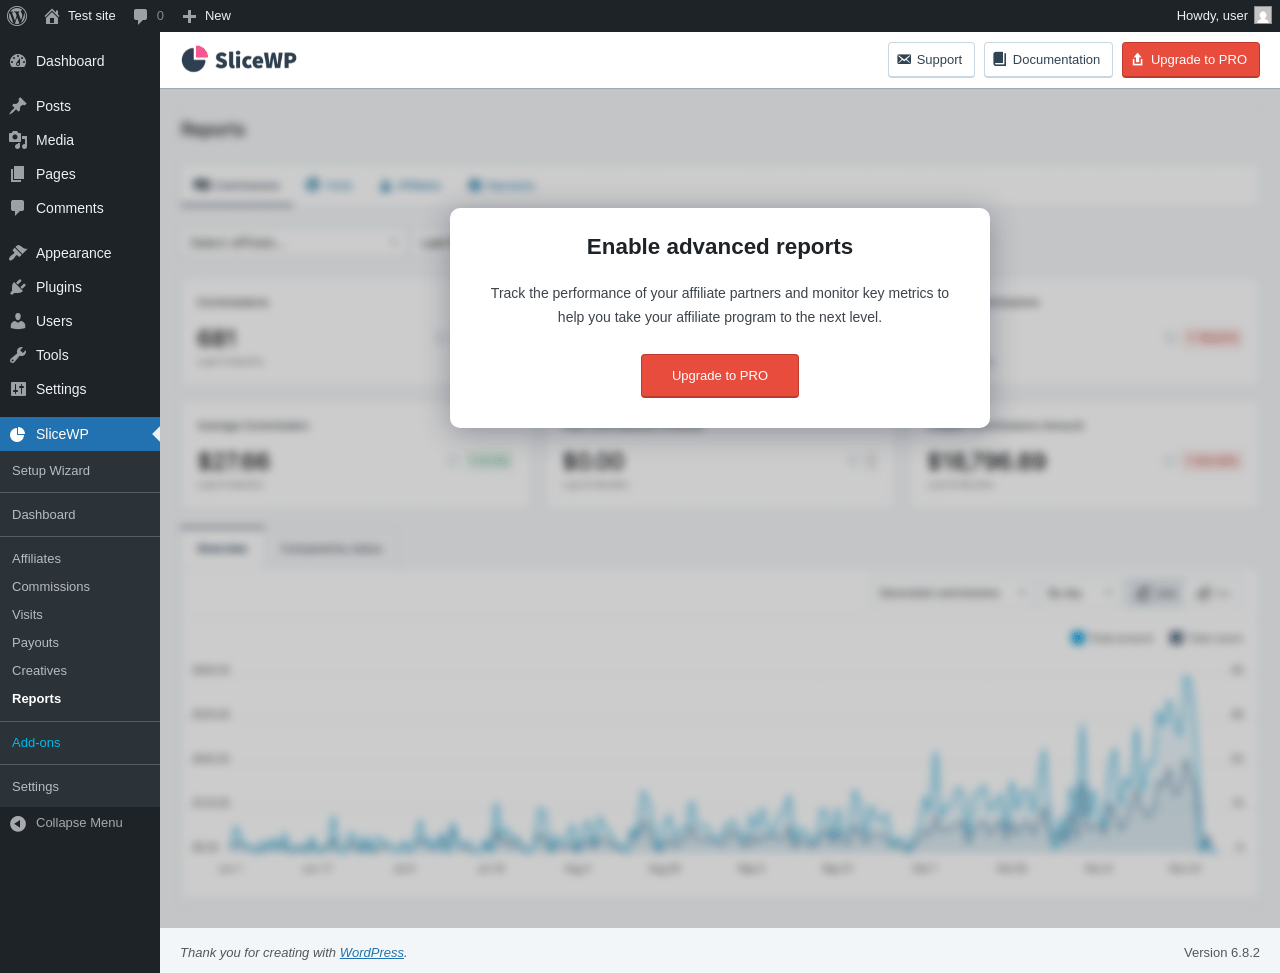
Task: Click the upload icon on Upgrade to PRO
Action: click(1137, 60)
